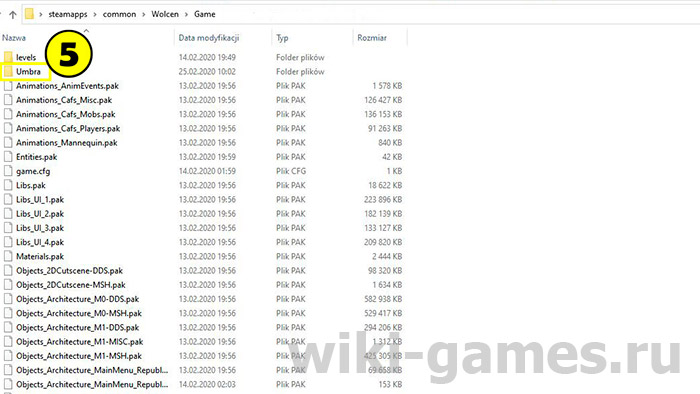The height and width of the screenshot is (394, 700).
Task: Click the game.cfg file icon
Action: (8, 171)
